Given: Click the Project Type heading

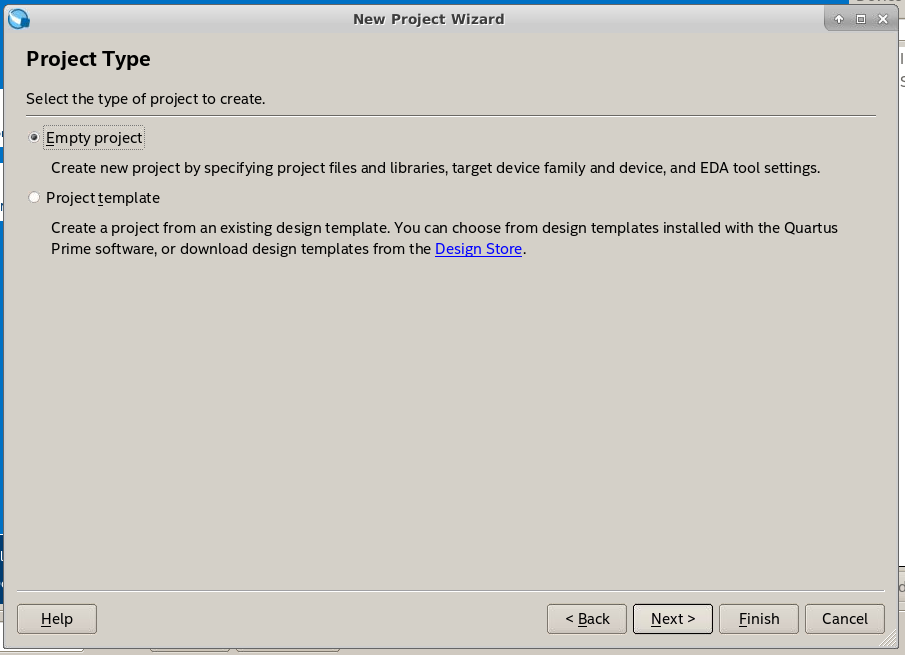Looking at the screenshot, I should pyautogui.click(x=88, y=59).
